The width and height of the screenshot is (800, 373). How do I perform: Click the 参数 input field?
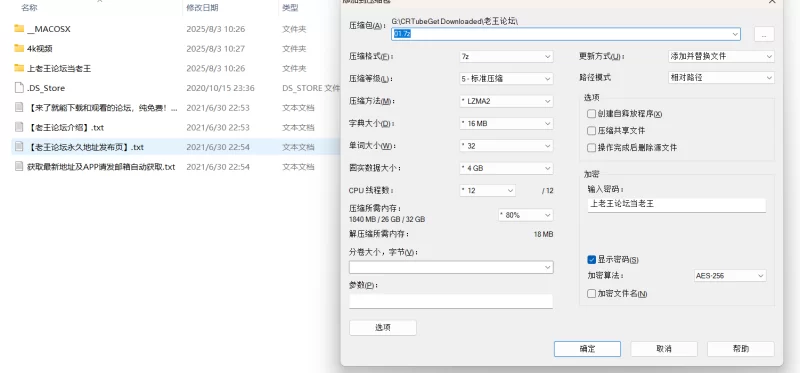(x=451, y=301)
